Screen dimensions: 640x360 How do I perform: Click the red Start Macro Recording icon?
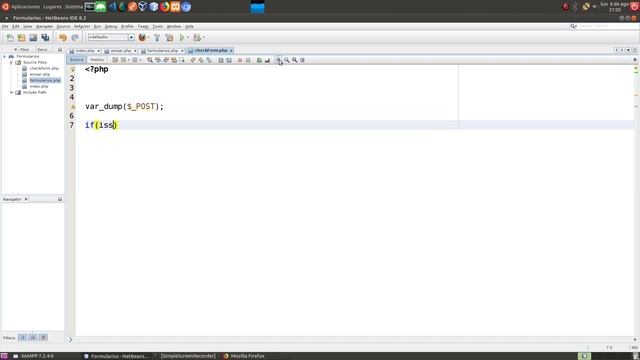tap(240, 60)
